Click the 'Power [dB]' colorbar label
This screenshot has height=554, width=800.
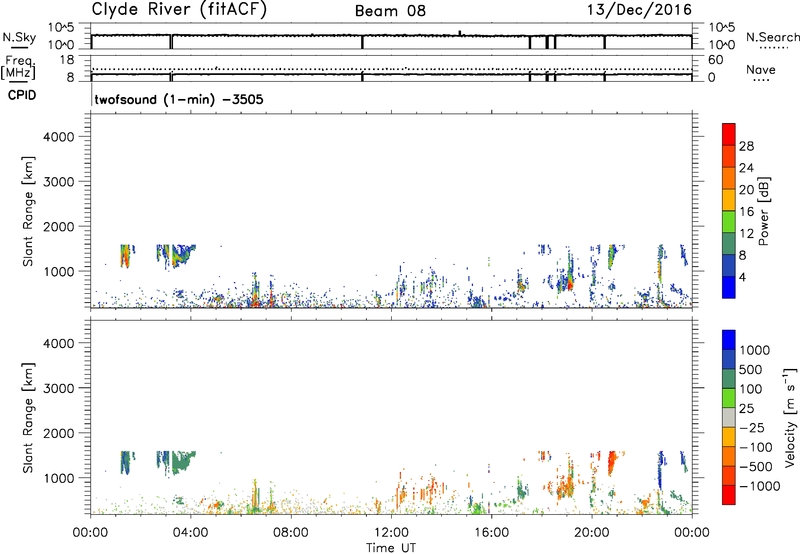coord(763,211)
